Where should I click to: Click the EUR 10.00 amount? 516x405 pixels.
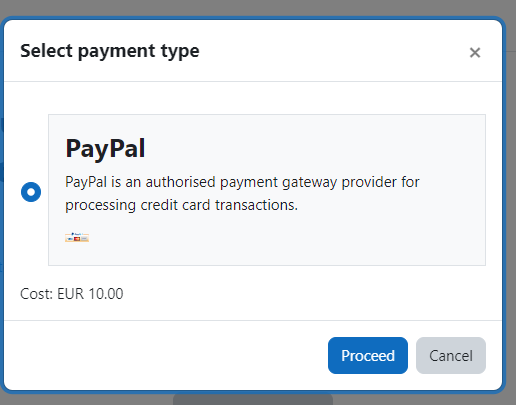tap(90, 294)
